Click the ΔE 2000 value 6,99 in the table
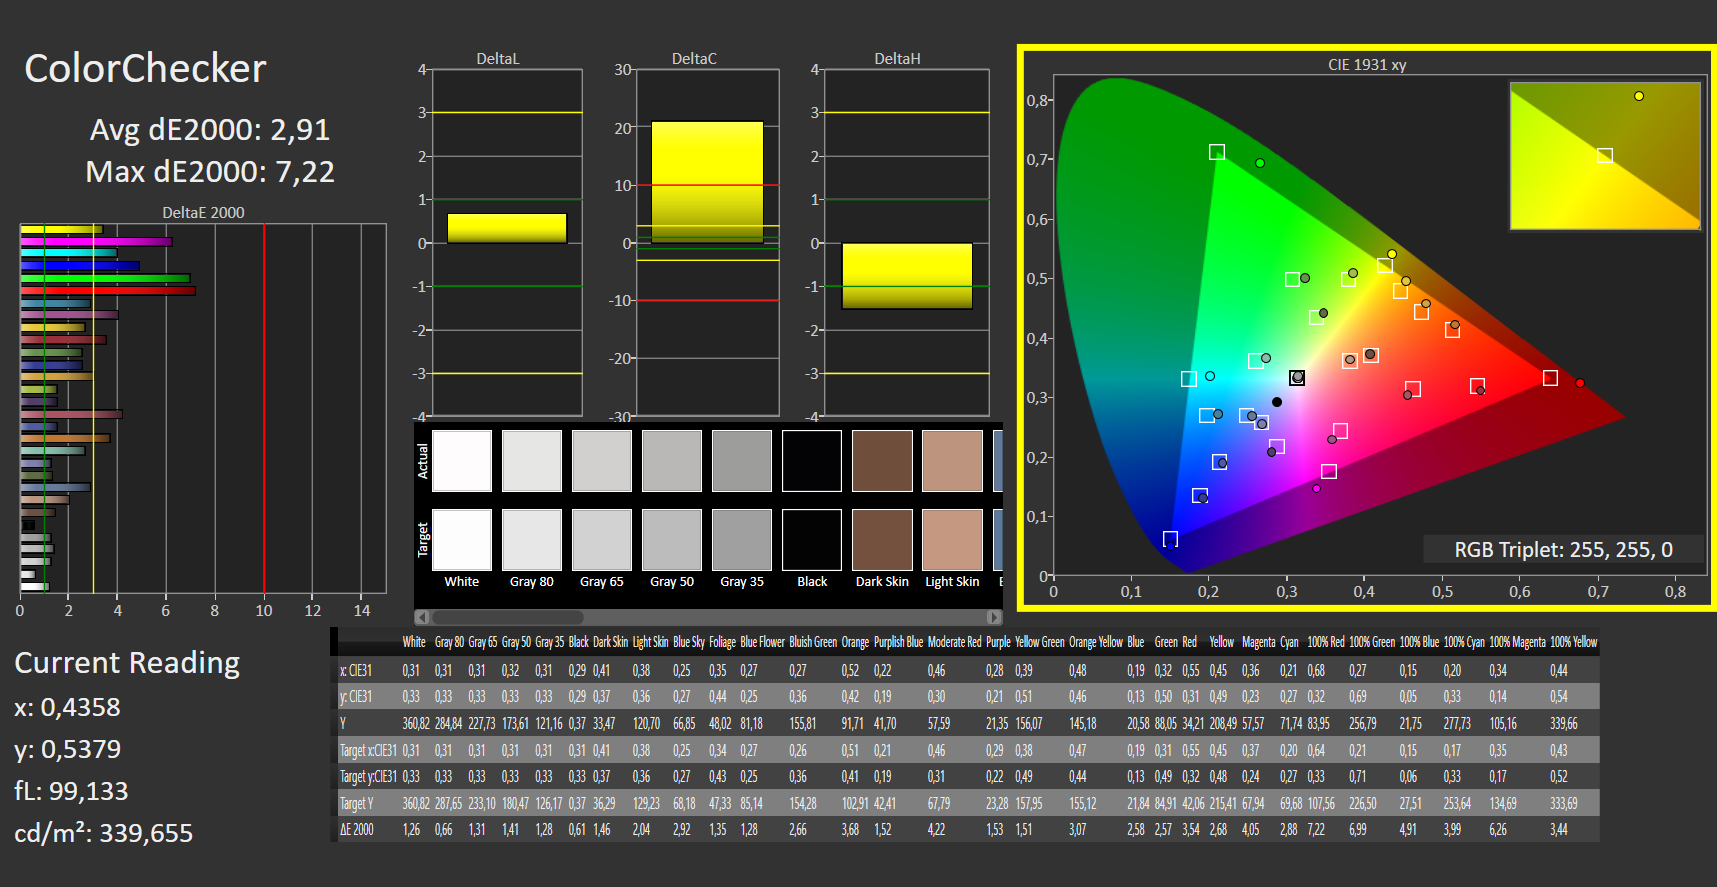1717x887 pixels. (1358, 829)
